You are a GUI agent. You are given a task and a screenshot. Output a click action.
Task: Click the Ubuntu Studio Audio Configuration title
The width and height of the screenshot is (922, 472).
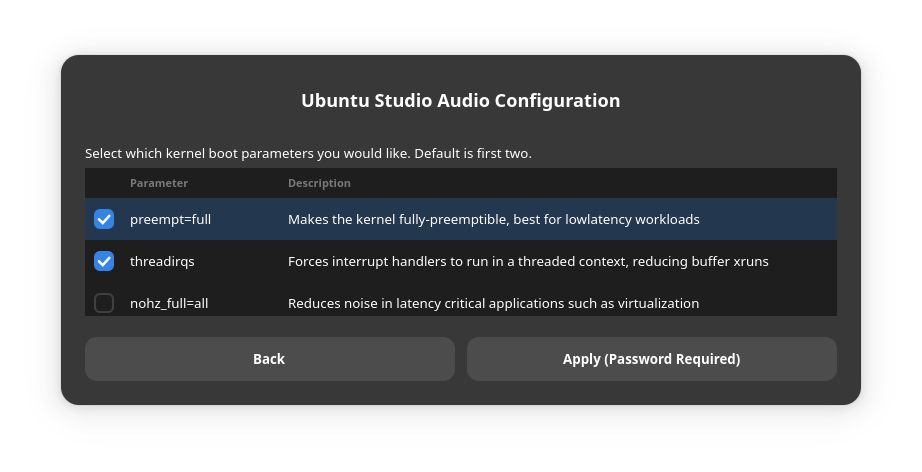[x=461, y=101]
